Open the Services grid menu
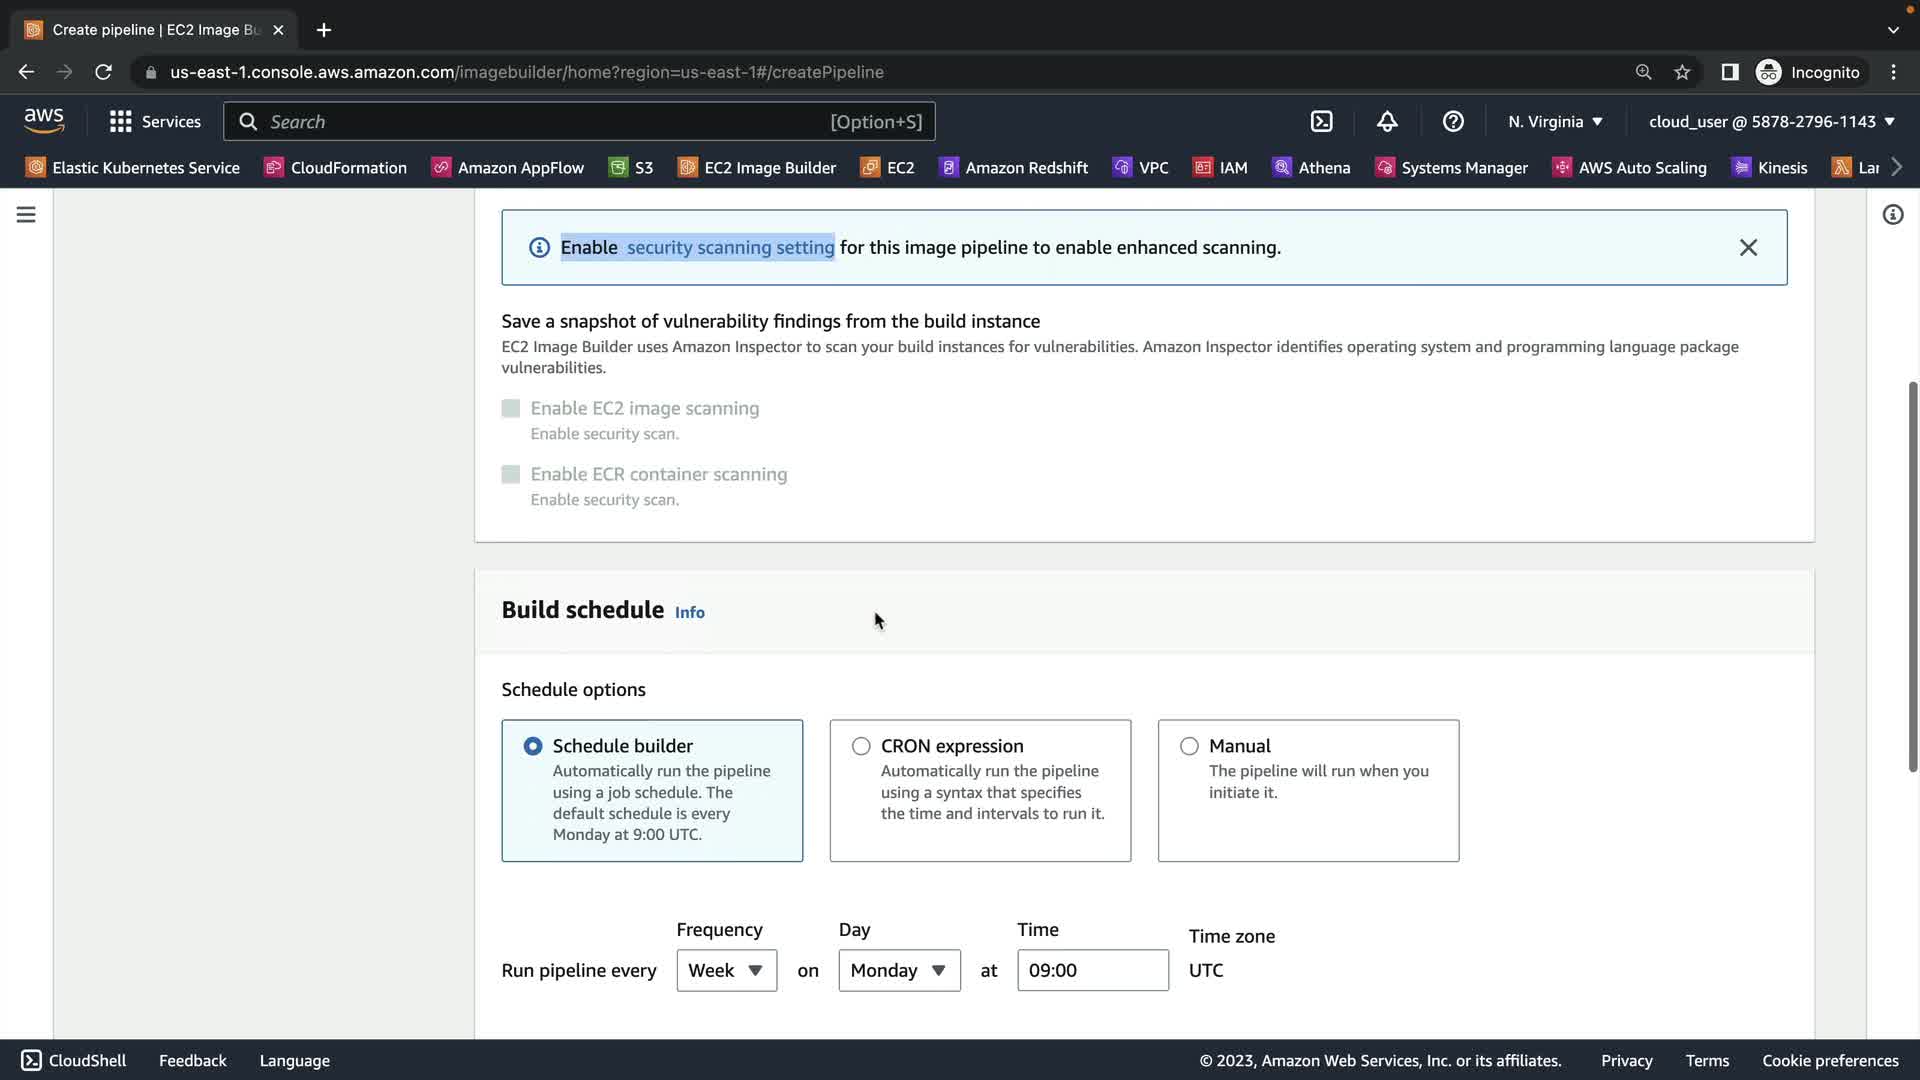 click(155, 121)
